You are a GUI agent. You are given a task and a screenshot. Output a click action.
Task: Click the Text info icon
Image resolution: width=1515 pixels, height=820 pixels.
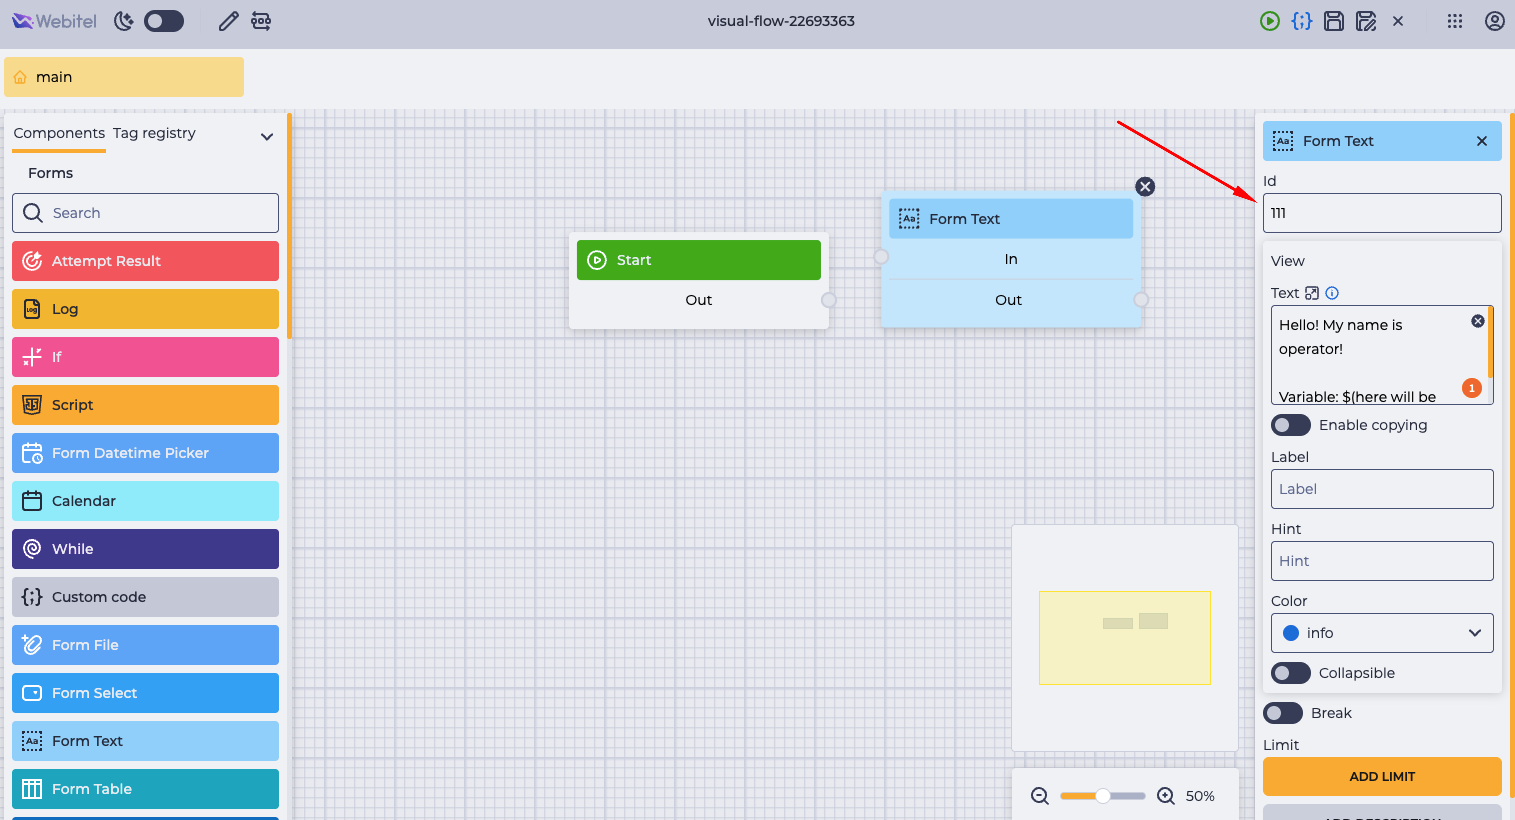coord(1332,293)
